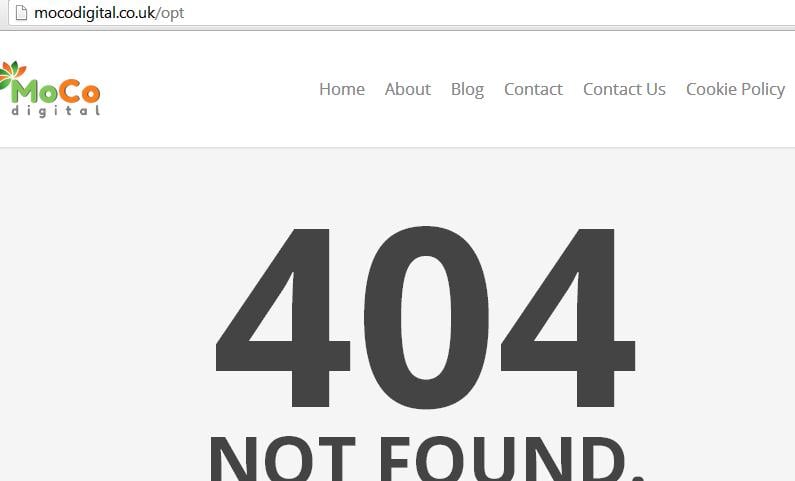Go to the About page

408,89
